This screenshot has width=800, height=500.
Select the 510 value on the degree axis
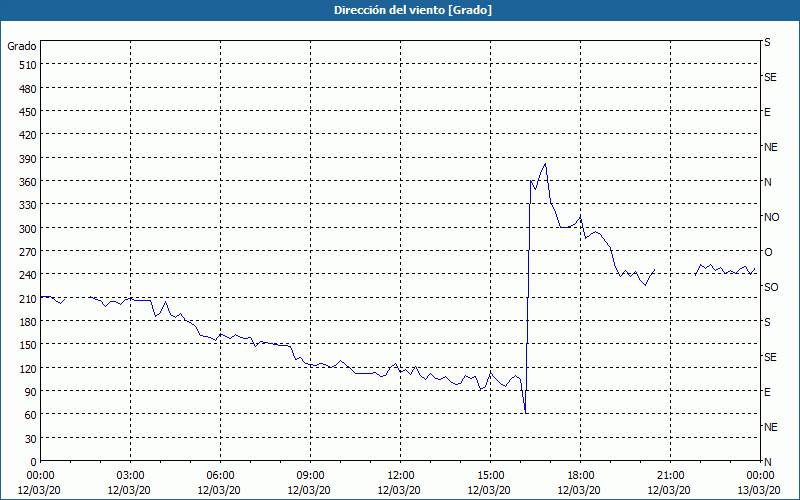click(x=28, y=65)
